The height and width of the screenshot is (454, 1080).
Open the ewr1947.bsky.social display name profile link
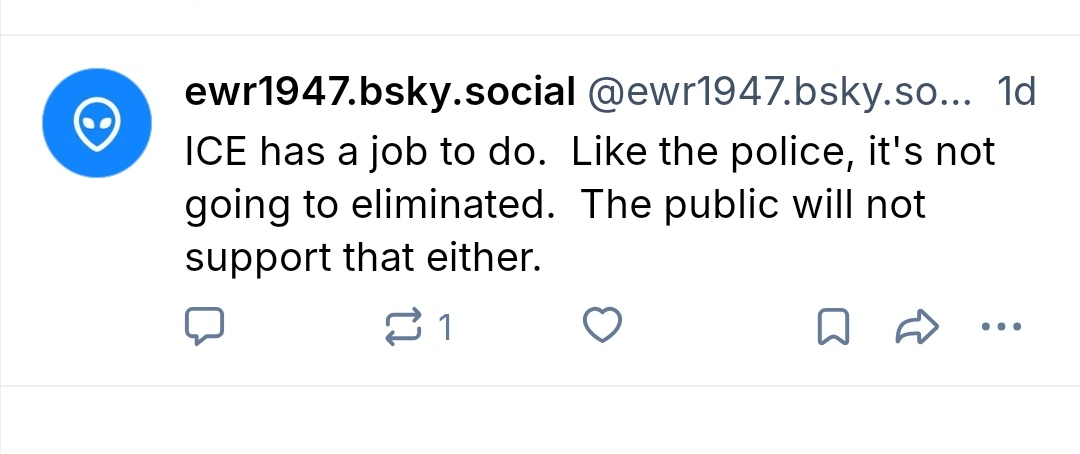379,93
